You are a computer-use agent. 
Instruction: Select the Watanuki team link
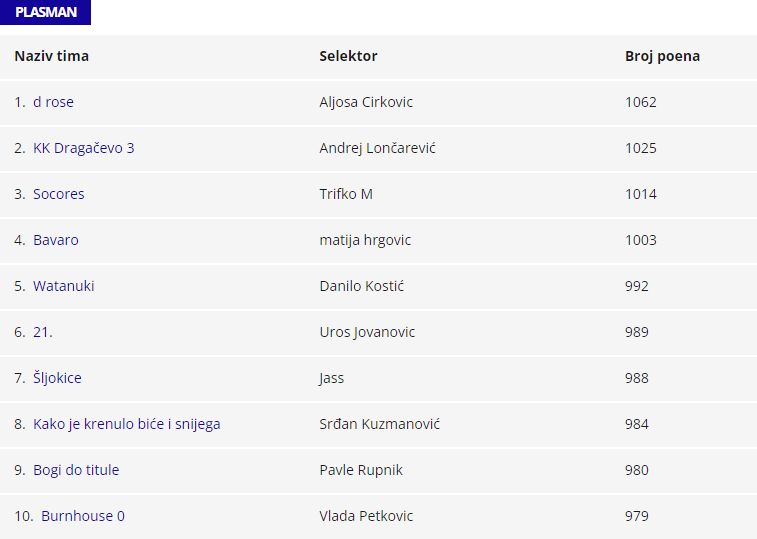(63, 286)
